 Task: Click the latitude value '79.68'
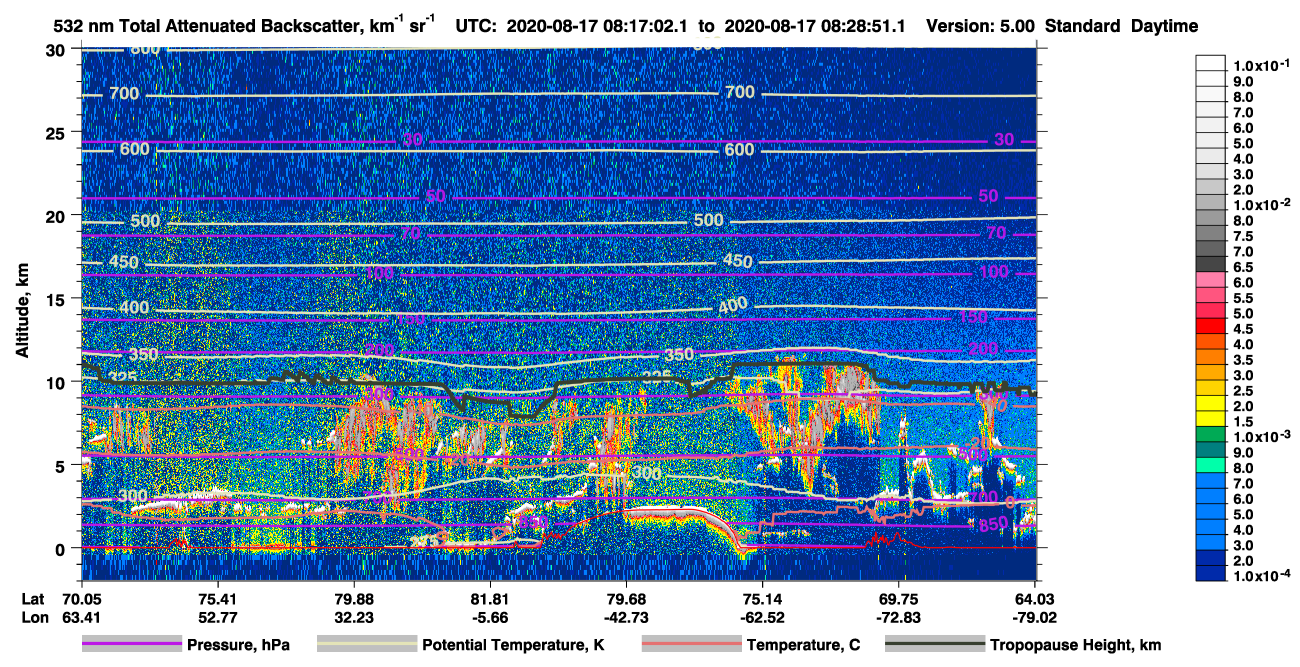pyautogui.click(x=625, y=599)
